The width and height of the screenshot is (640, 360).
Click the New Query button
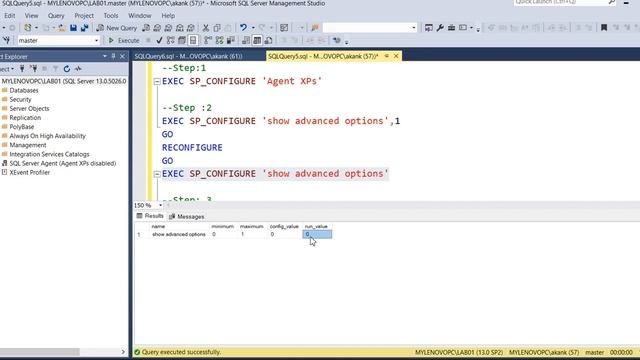pos(117,28)
